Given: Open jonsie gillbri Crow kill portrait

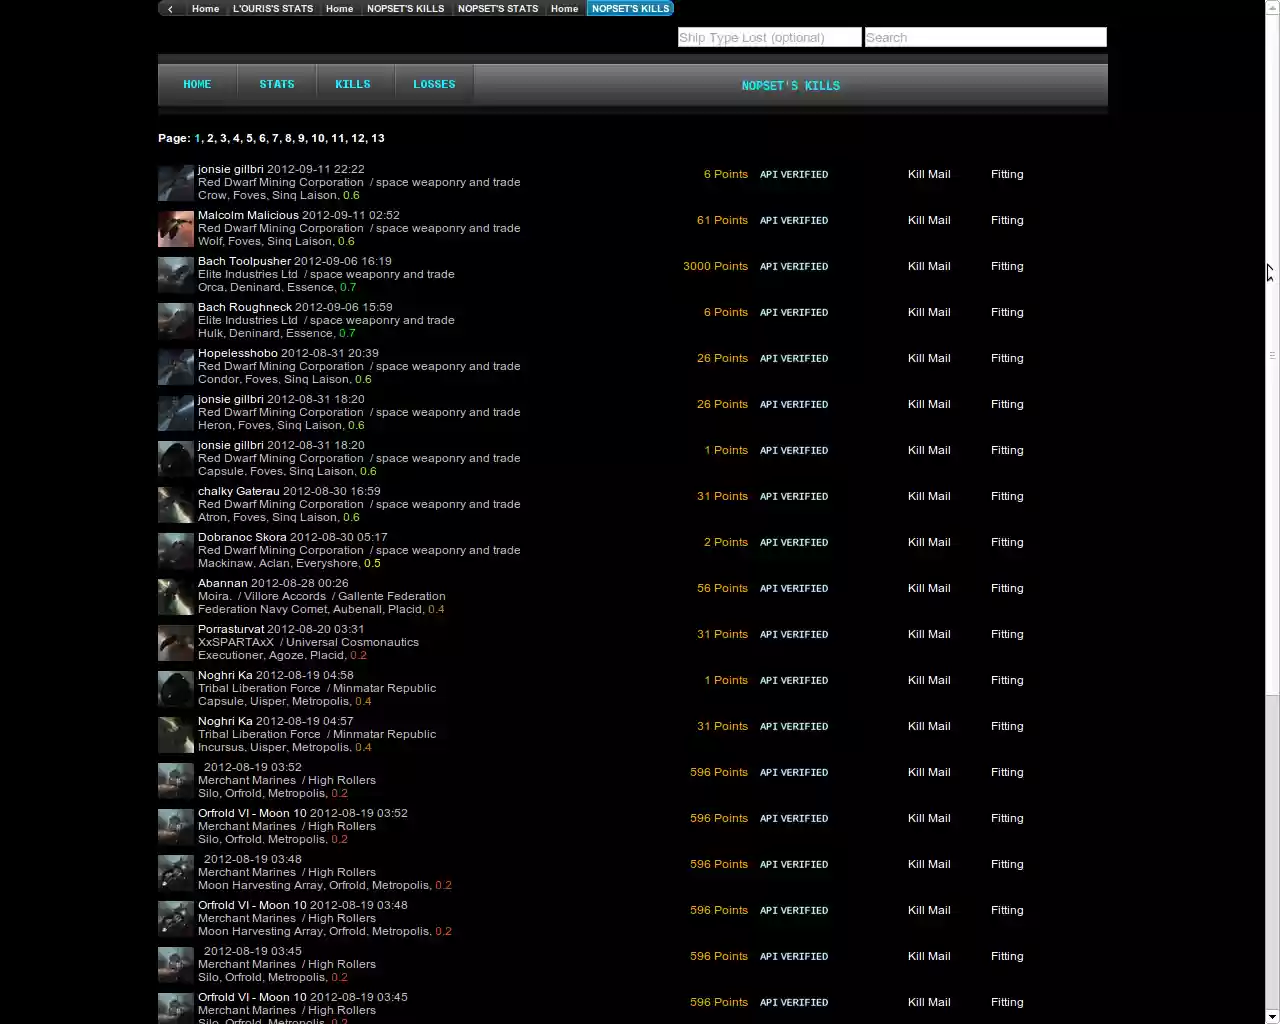Looking at the screenshot, I should click(176, 183).
